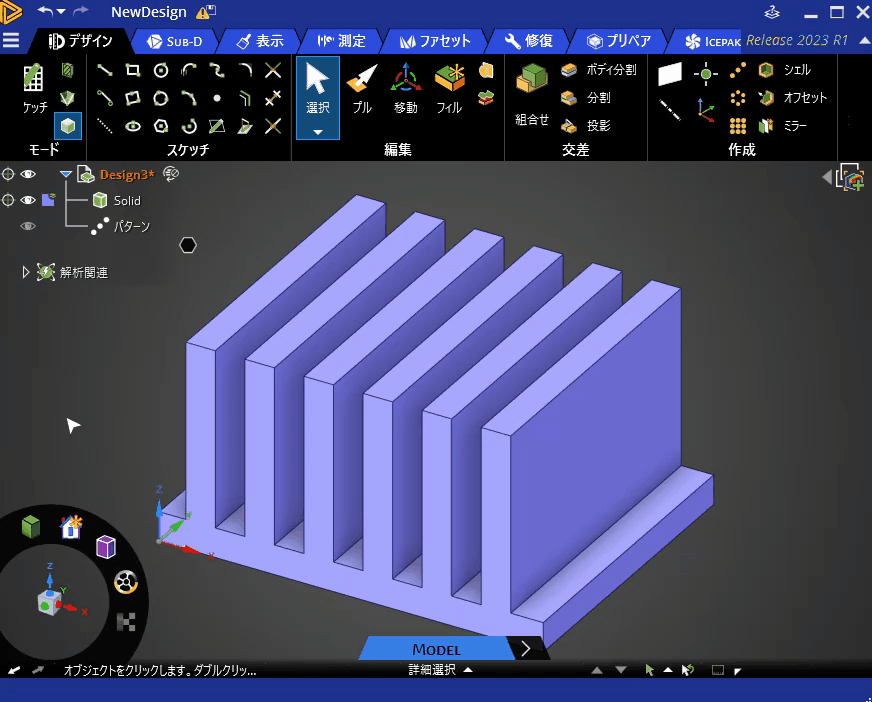Image resolution: width=872 pixels, height=702 pixels.
Task: Click the chevron beside MODEL tab
Action: click(x=526, y=649)
